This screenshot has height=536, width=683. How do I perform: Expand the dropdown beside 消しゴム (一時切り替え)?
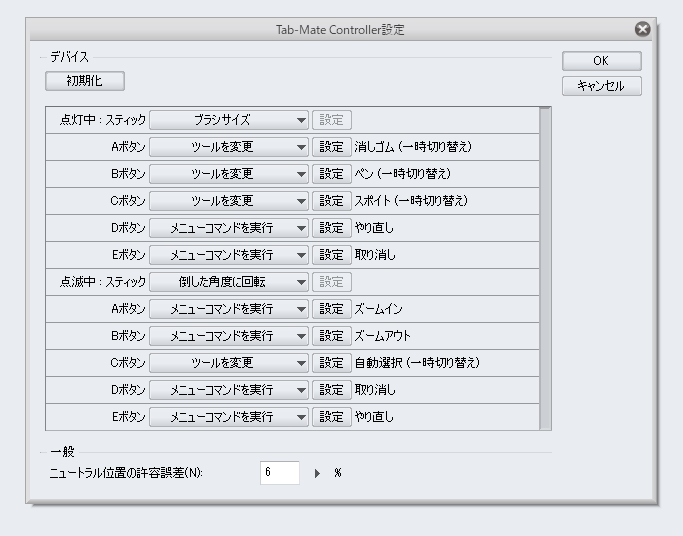pos(229,147)
